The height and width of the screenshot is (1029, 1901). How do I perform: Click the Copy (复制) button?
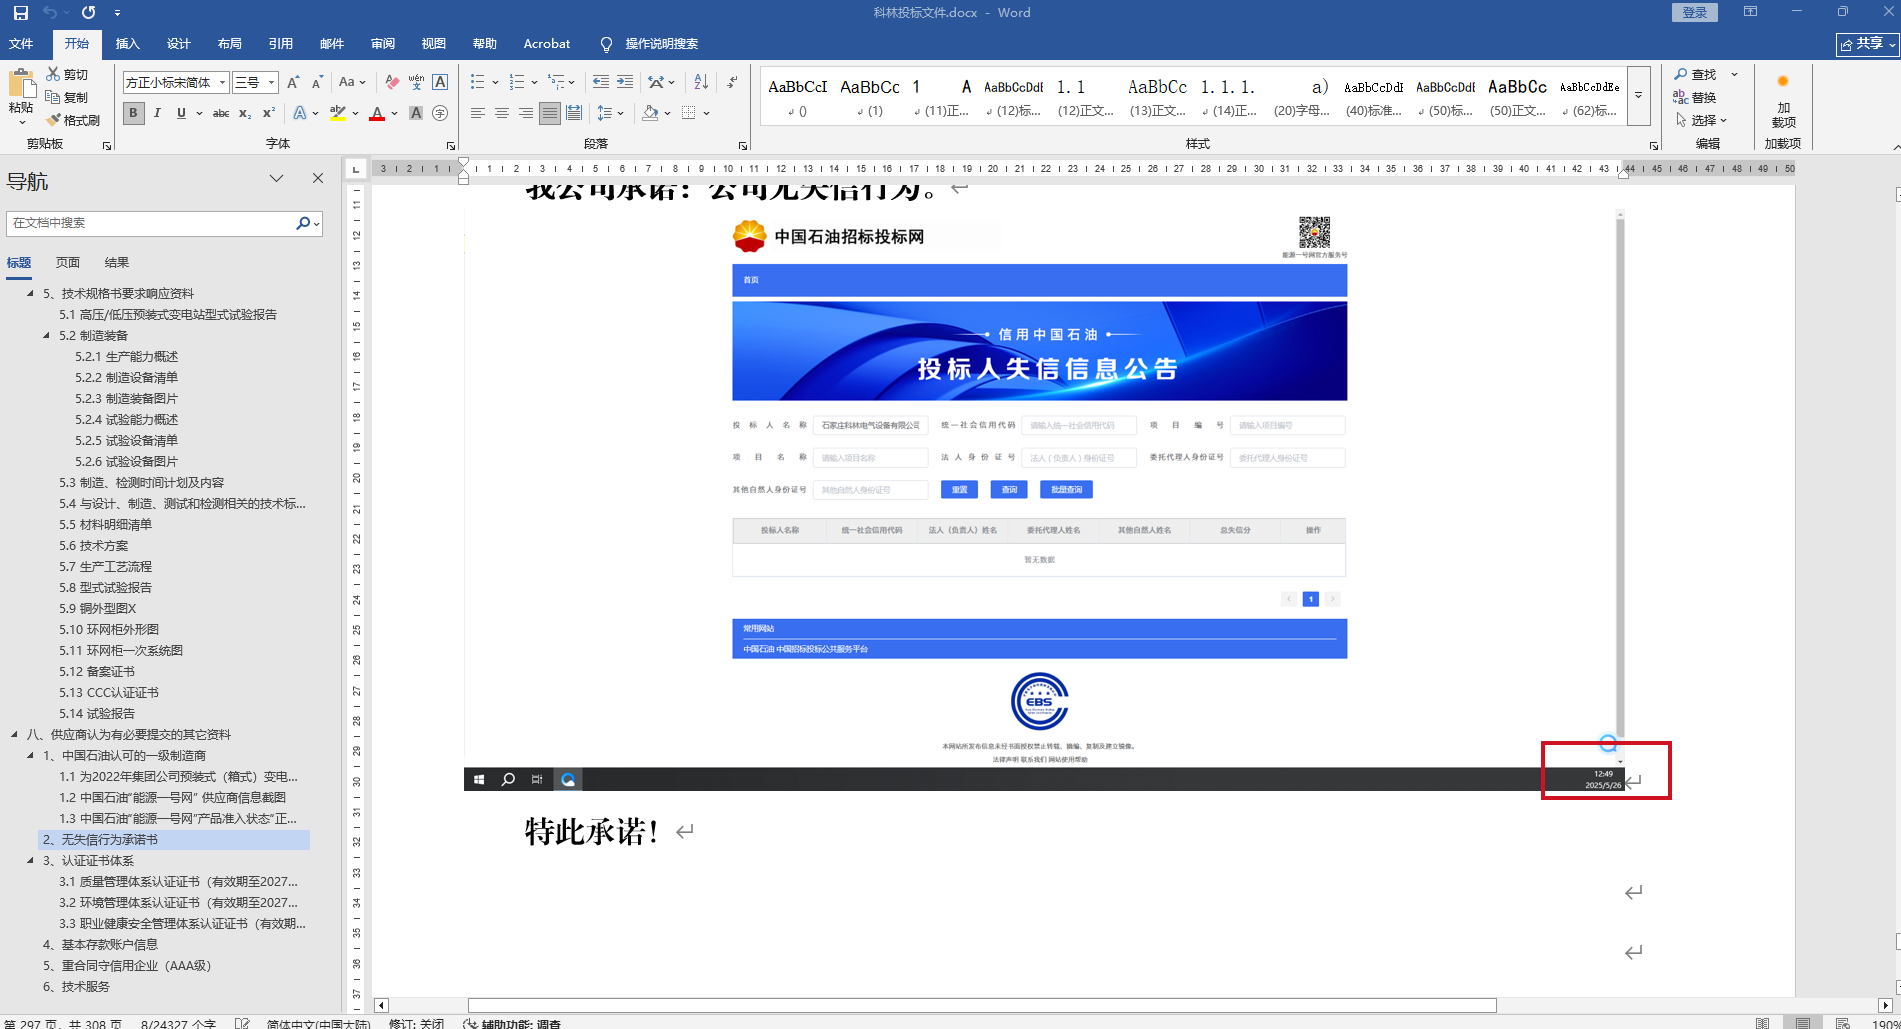point(68,98)
